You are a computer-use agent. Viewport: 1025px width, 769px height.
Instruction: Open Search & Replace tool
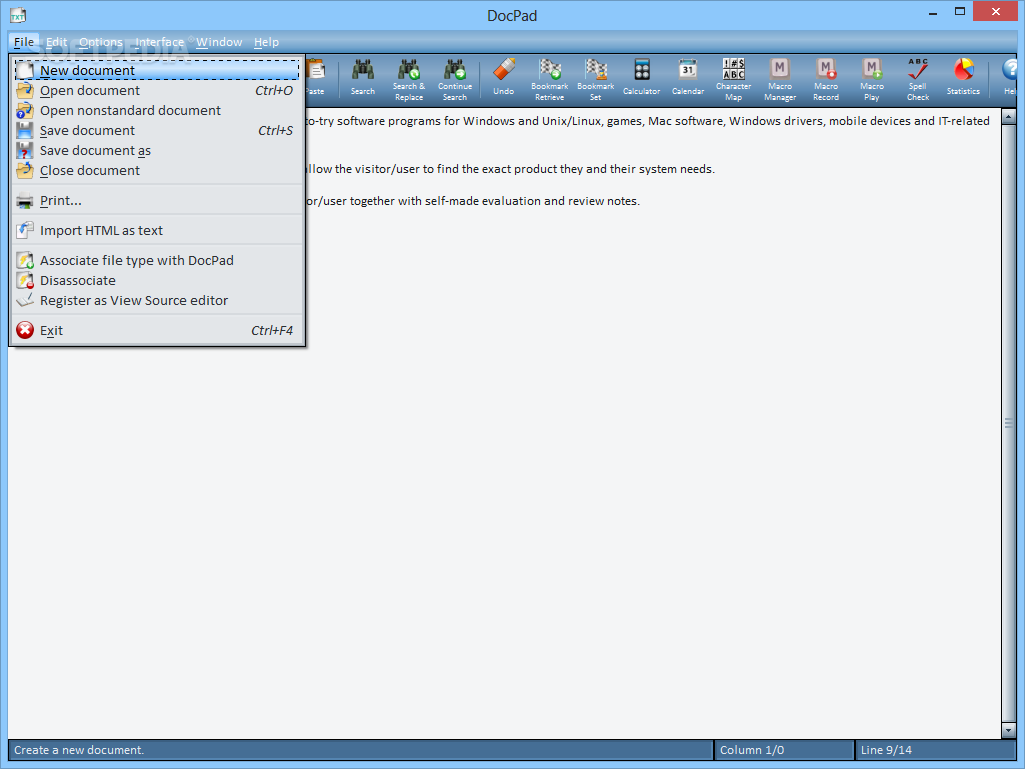[409, 80]
